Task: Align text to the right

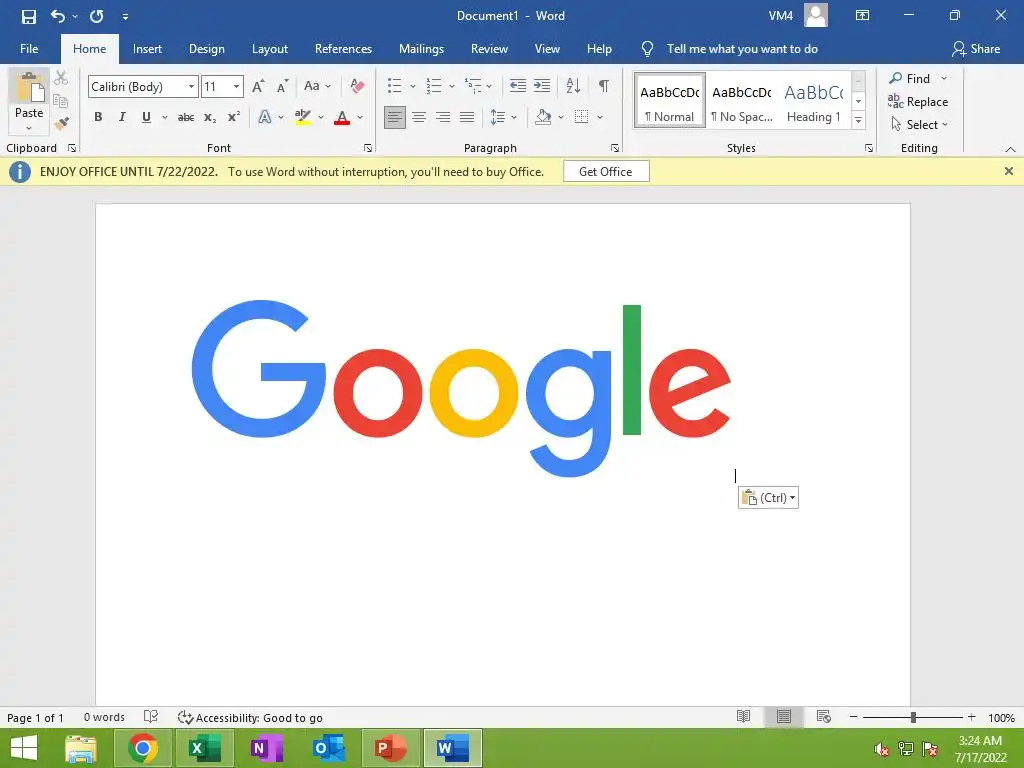Action: (x=443, y=118)
